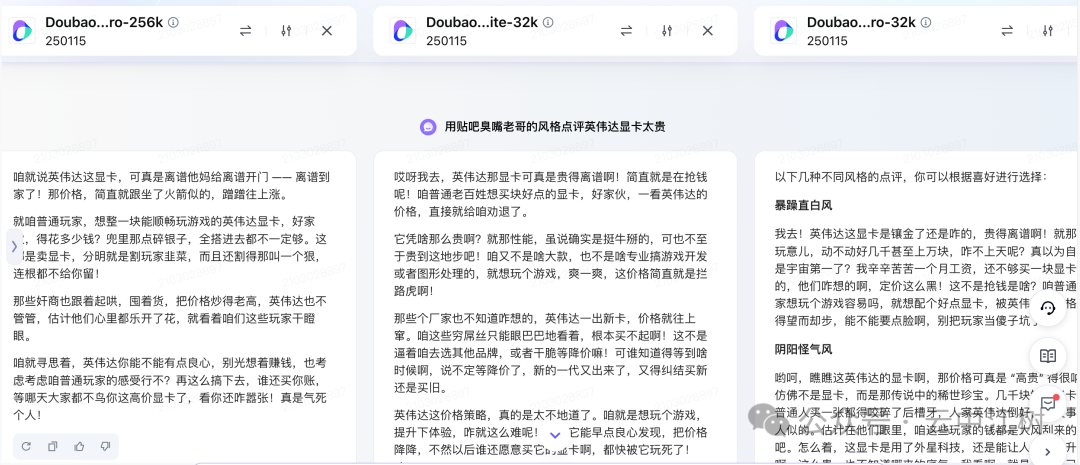Click paragraph starting 咱就说英伟达这显卡
The height and width of the screenshot is (465, 1080).
[170, 185]
